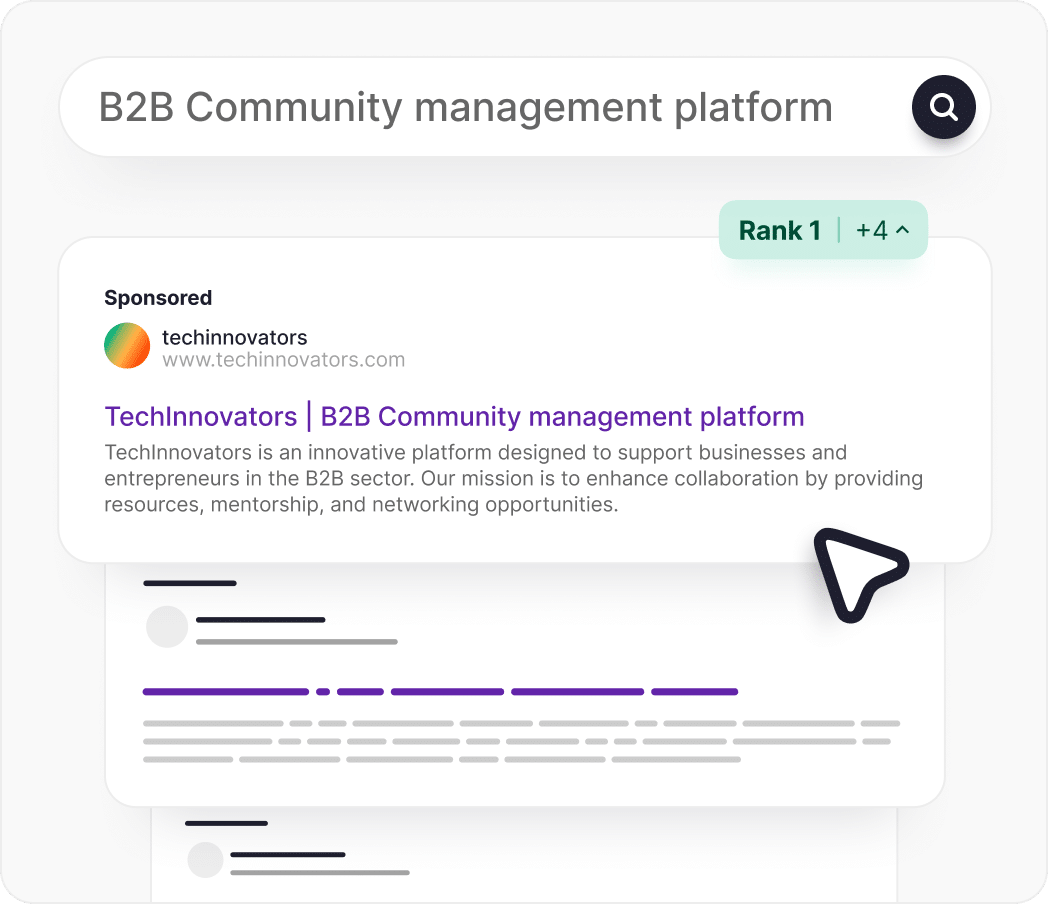Click the second result's gray avatar circle
1048x904 pixels.
pos(167,627)
